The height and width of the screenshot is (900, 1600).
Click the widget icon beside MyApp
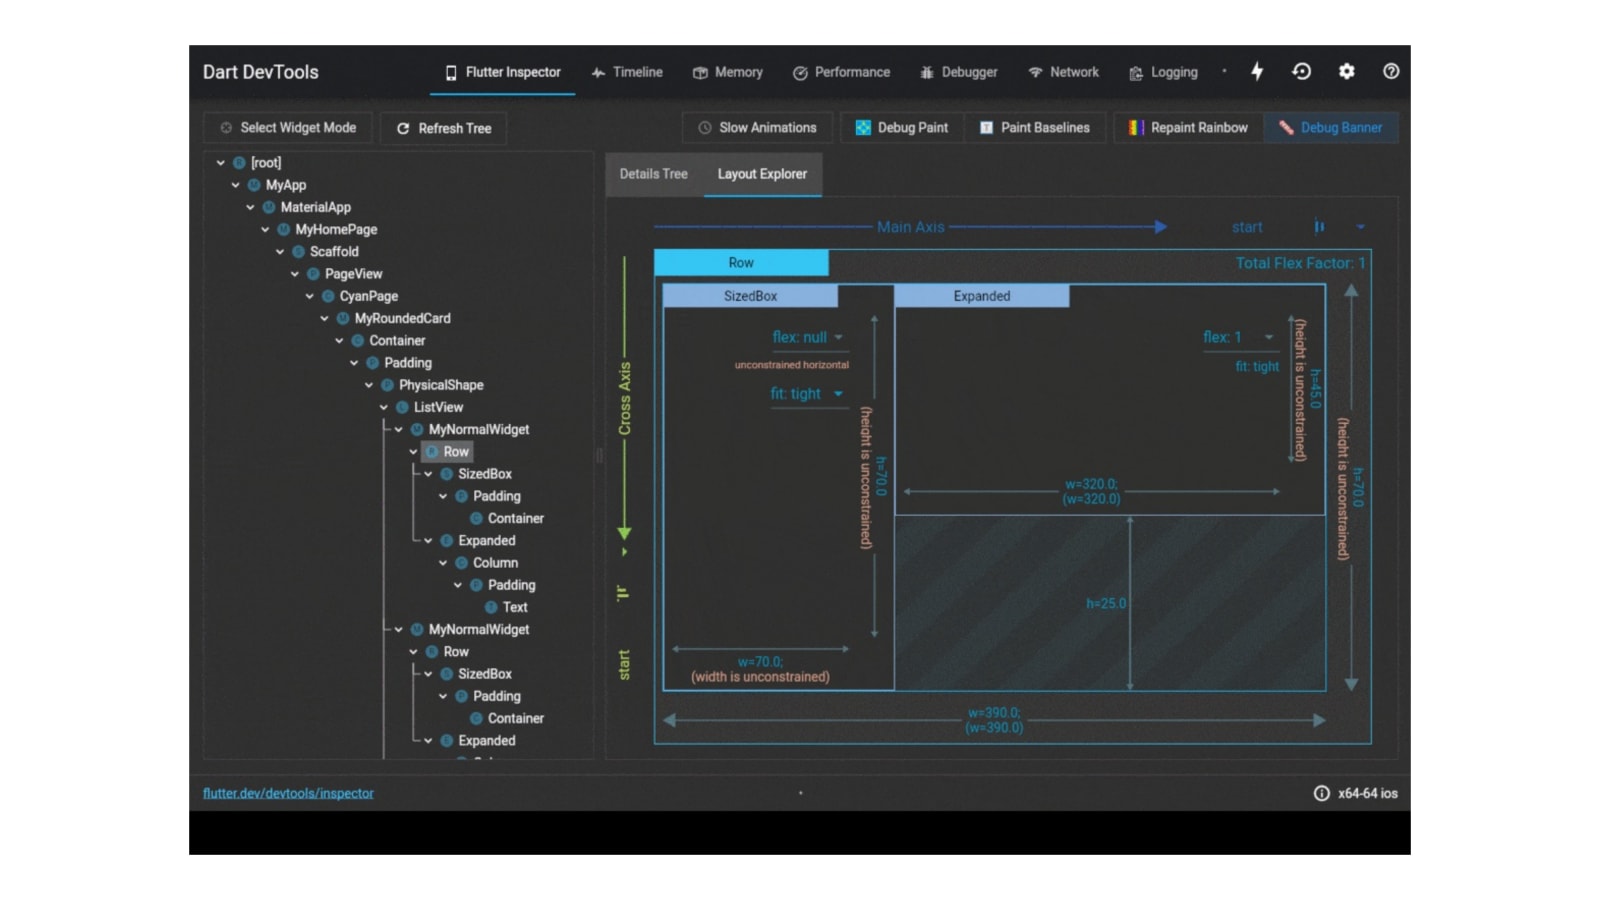click(254, 185)
